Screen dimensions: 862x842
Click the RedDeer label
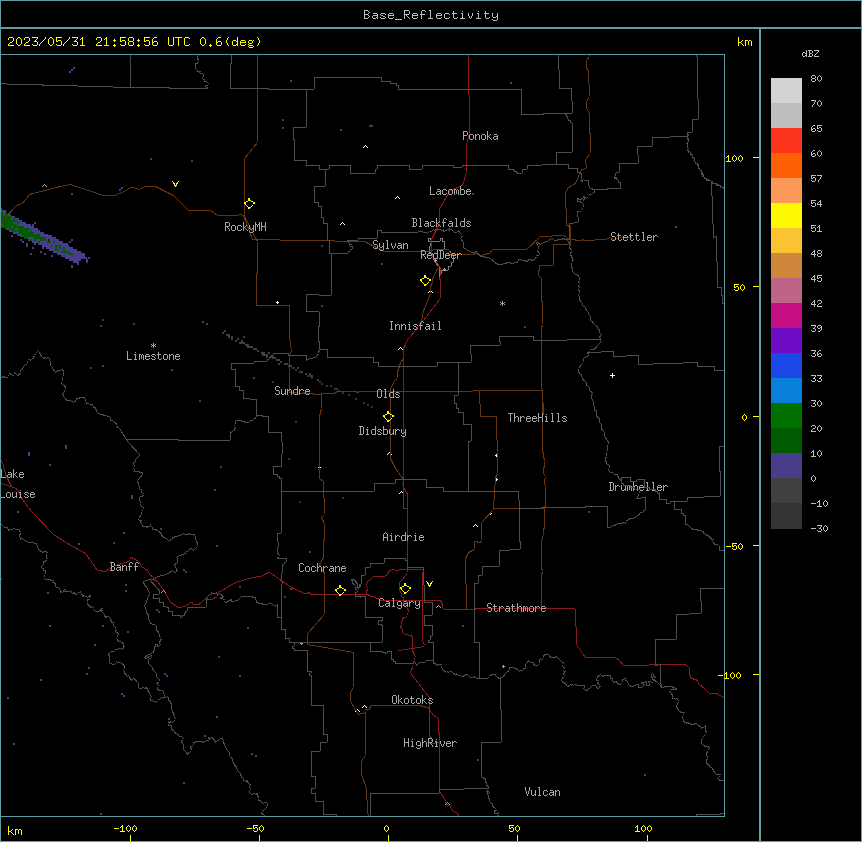tap(440, 255)
